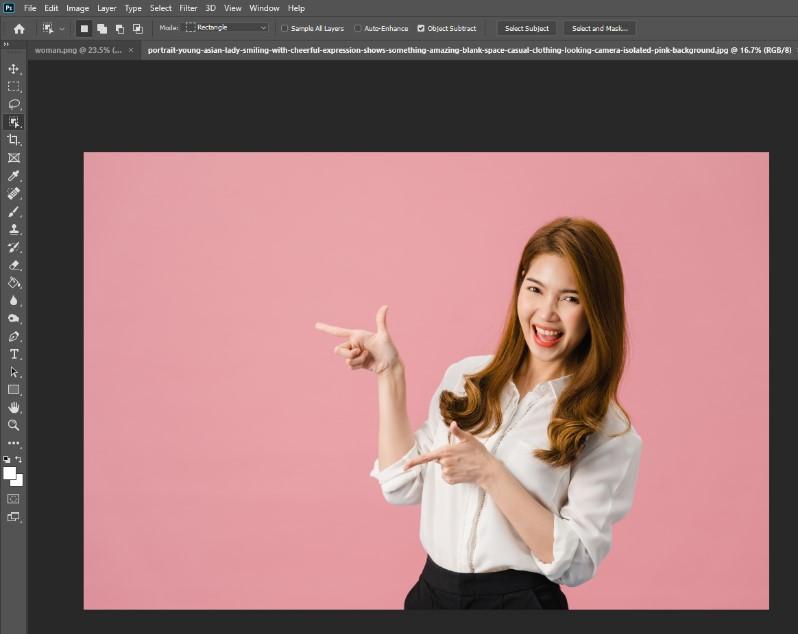This screenshot has height=634, width=798.
Task: Click the Photoshop Ps logo icon
Action: tap(9, 8)
